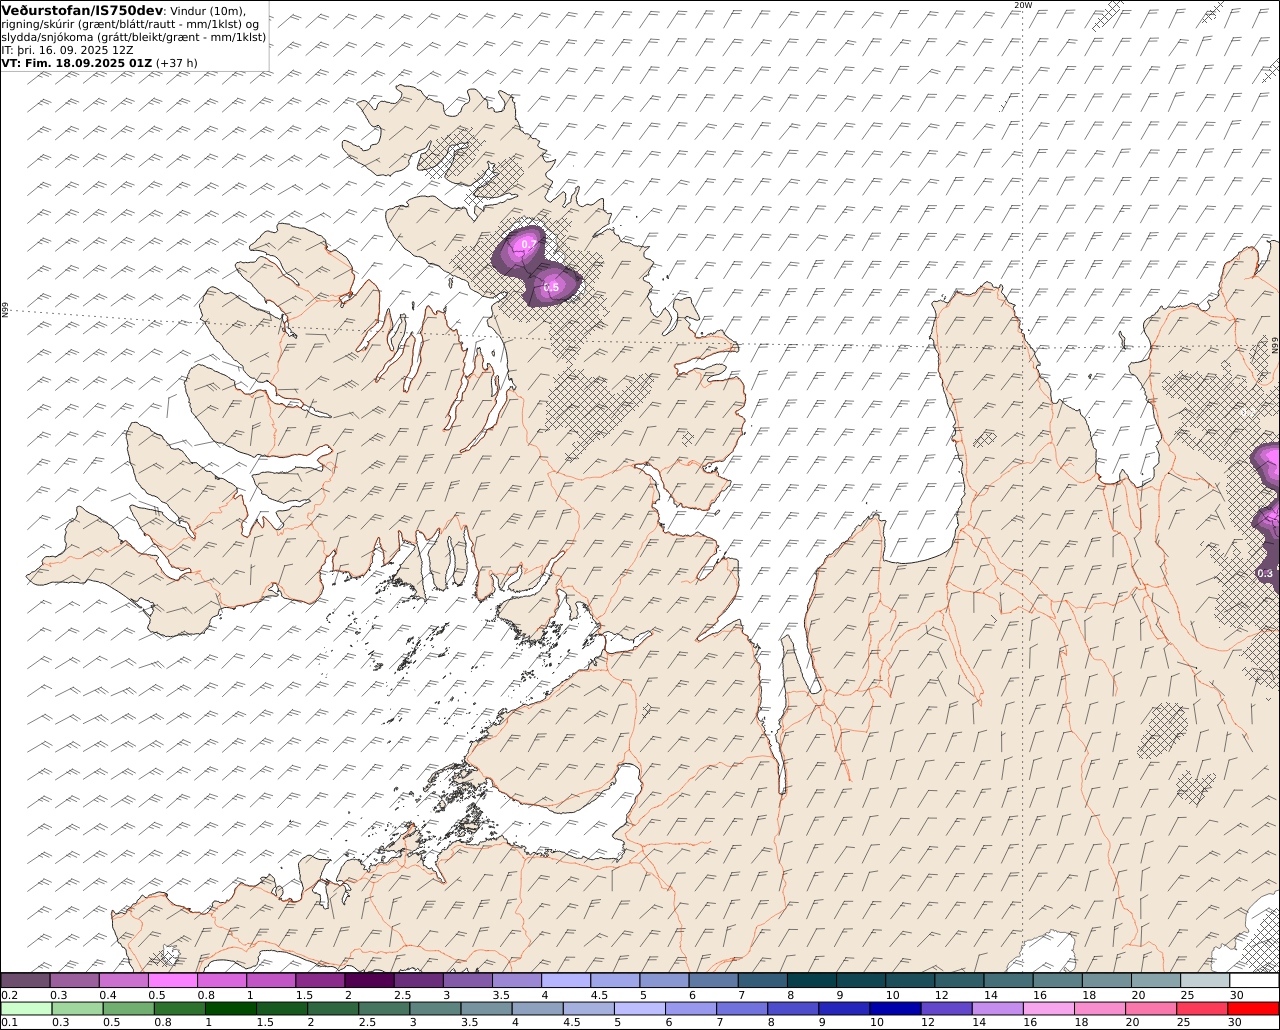Select the darkest purple upper swatch between 2 and 2.5
This screenshot has height=1030, width=1280.
tap(369, 980)
